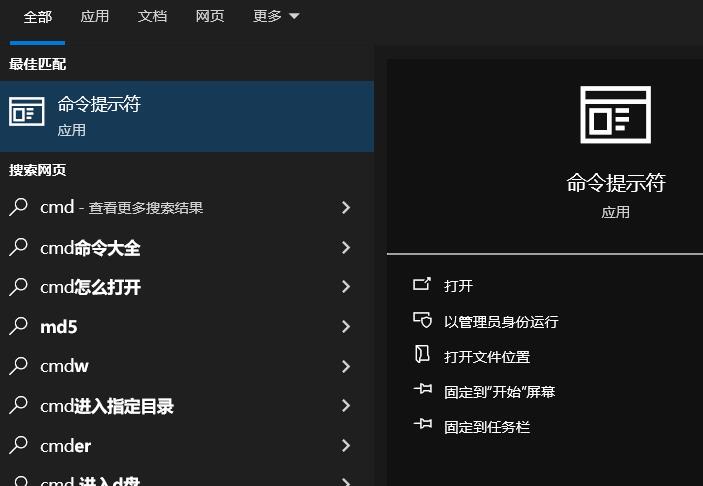The height and width of the screenshot is (486, 703).
Task: Select 固定到任务栏 action
Action: tap(487, 427)
